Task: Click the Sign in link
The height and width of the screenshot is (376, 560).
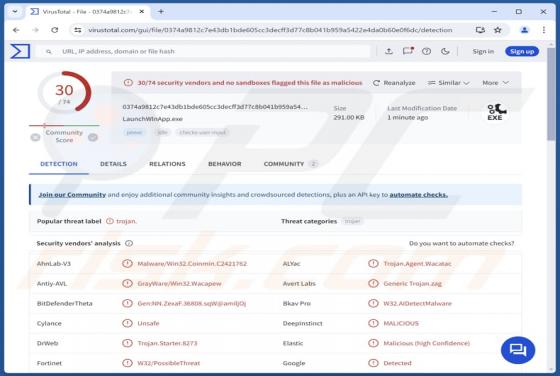Action: [483, 51]
